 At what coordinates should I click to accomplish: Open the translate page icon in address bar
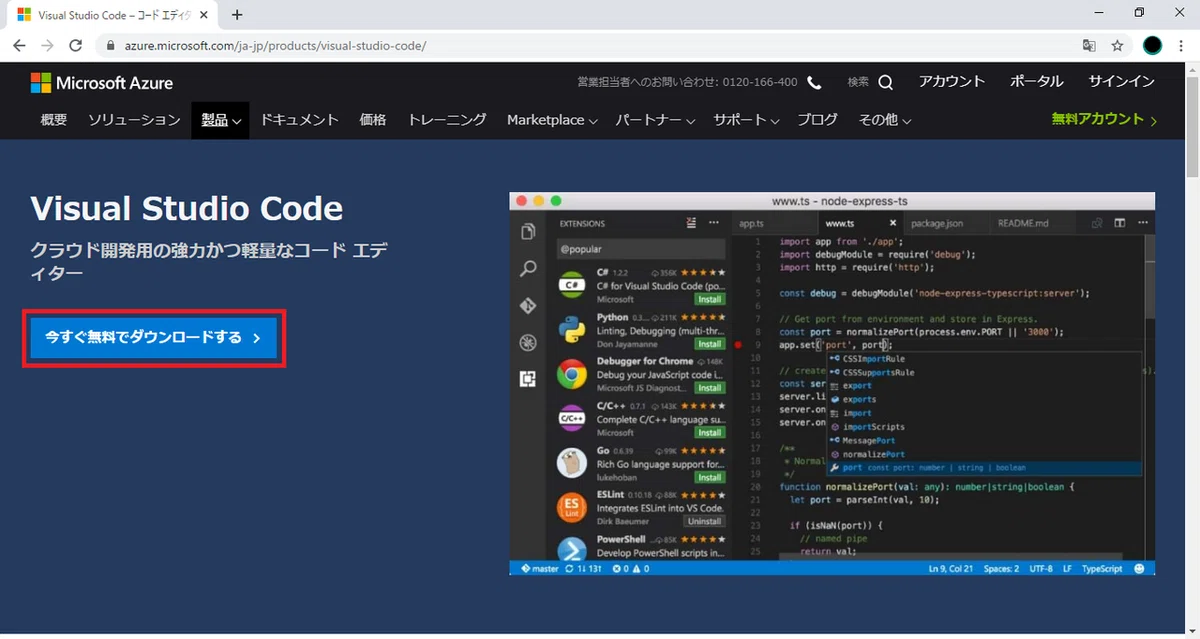click(x=1089, y=46)
